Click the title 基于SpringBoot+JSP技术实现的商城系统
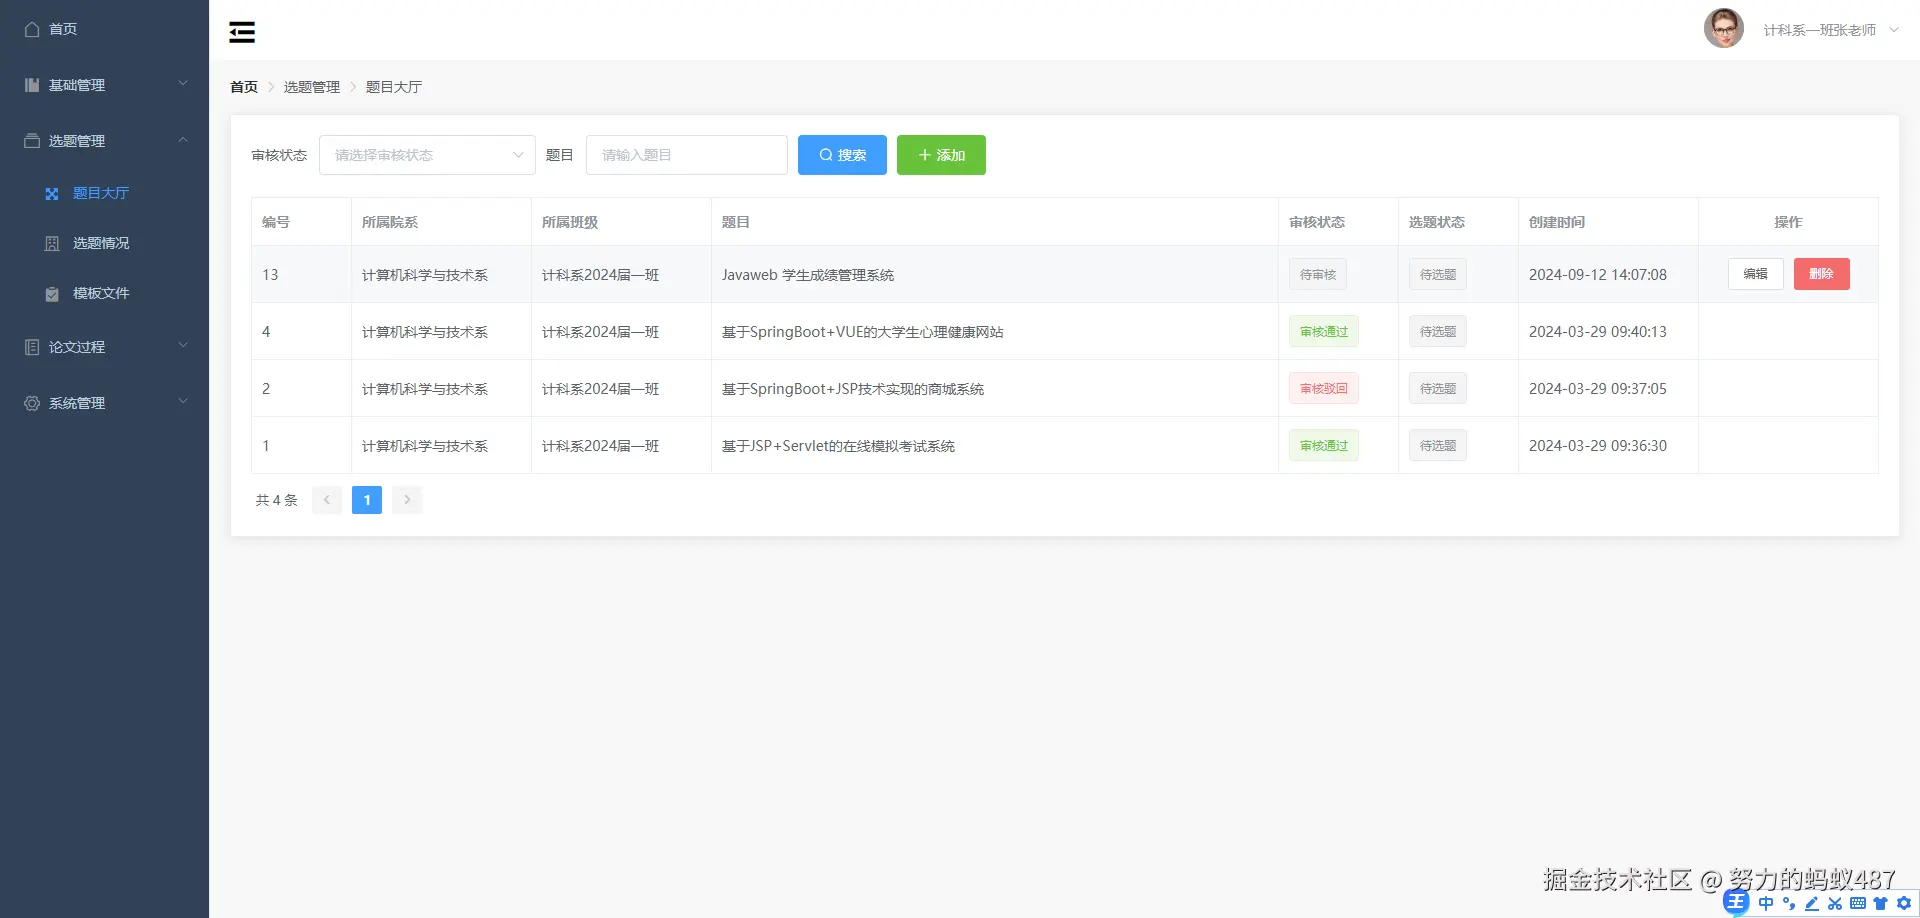Image resolution: width=1920 pixels, height=918 pixels. point(853,389)
